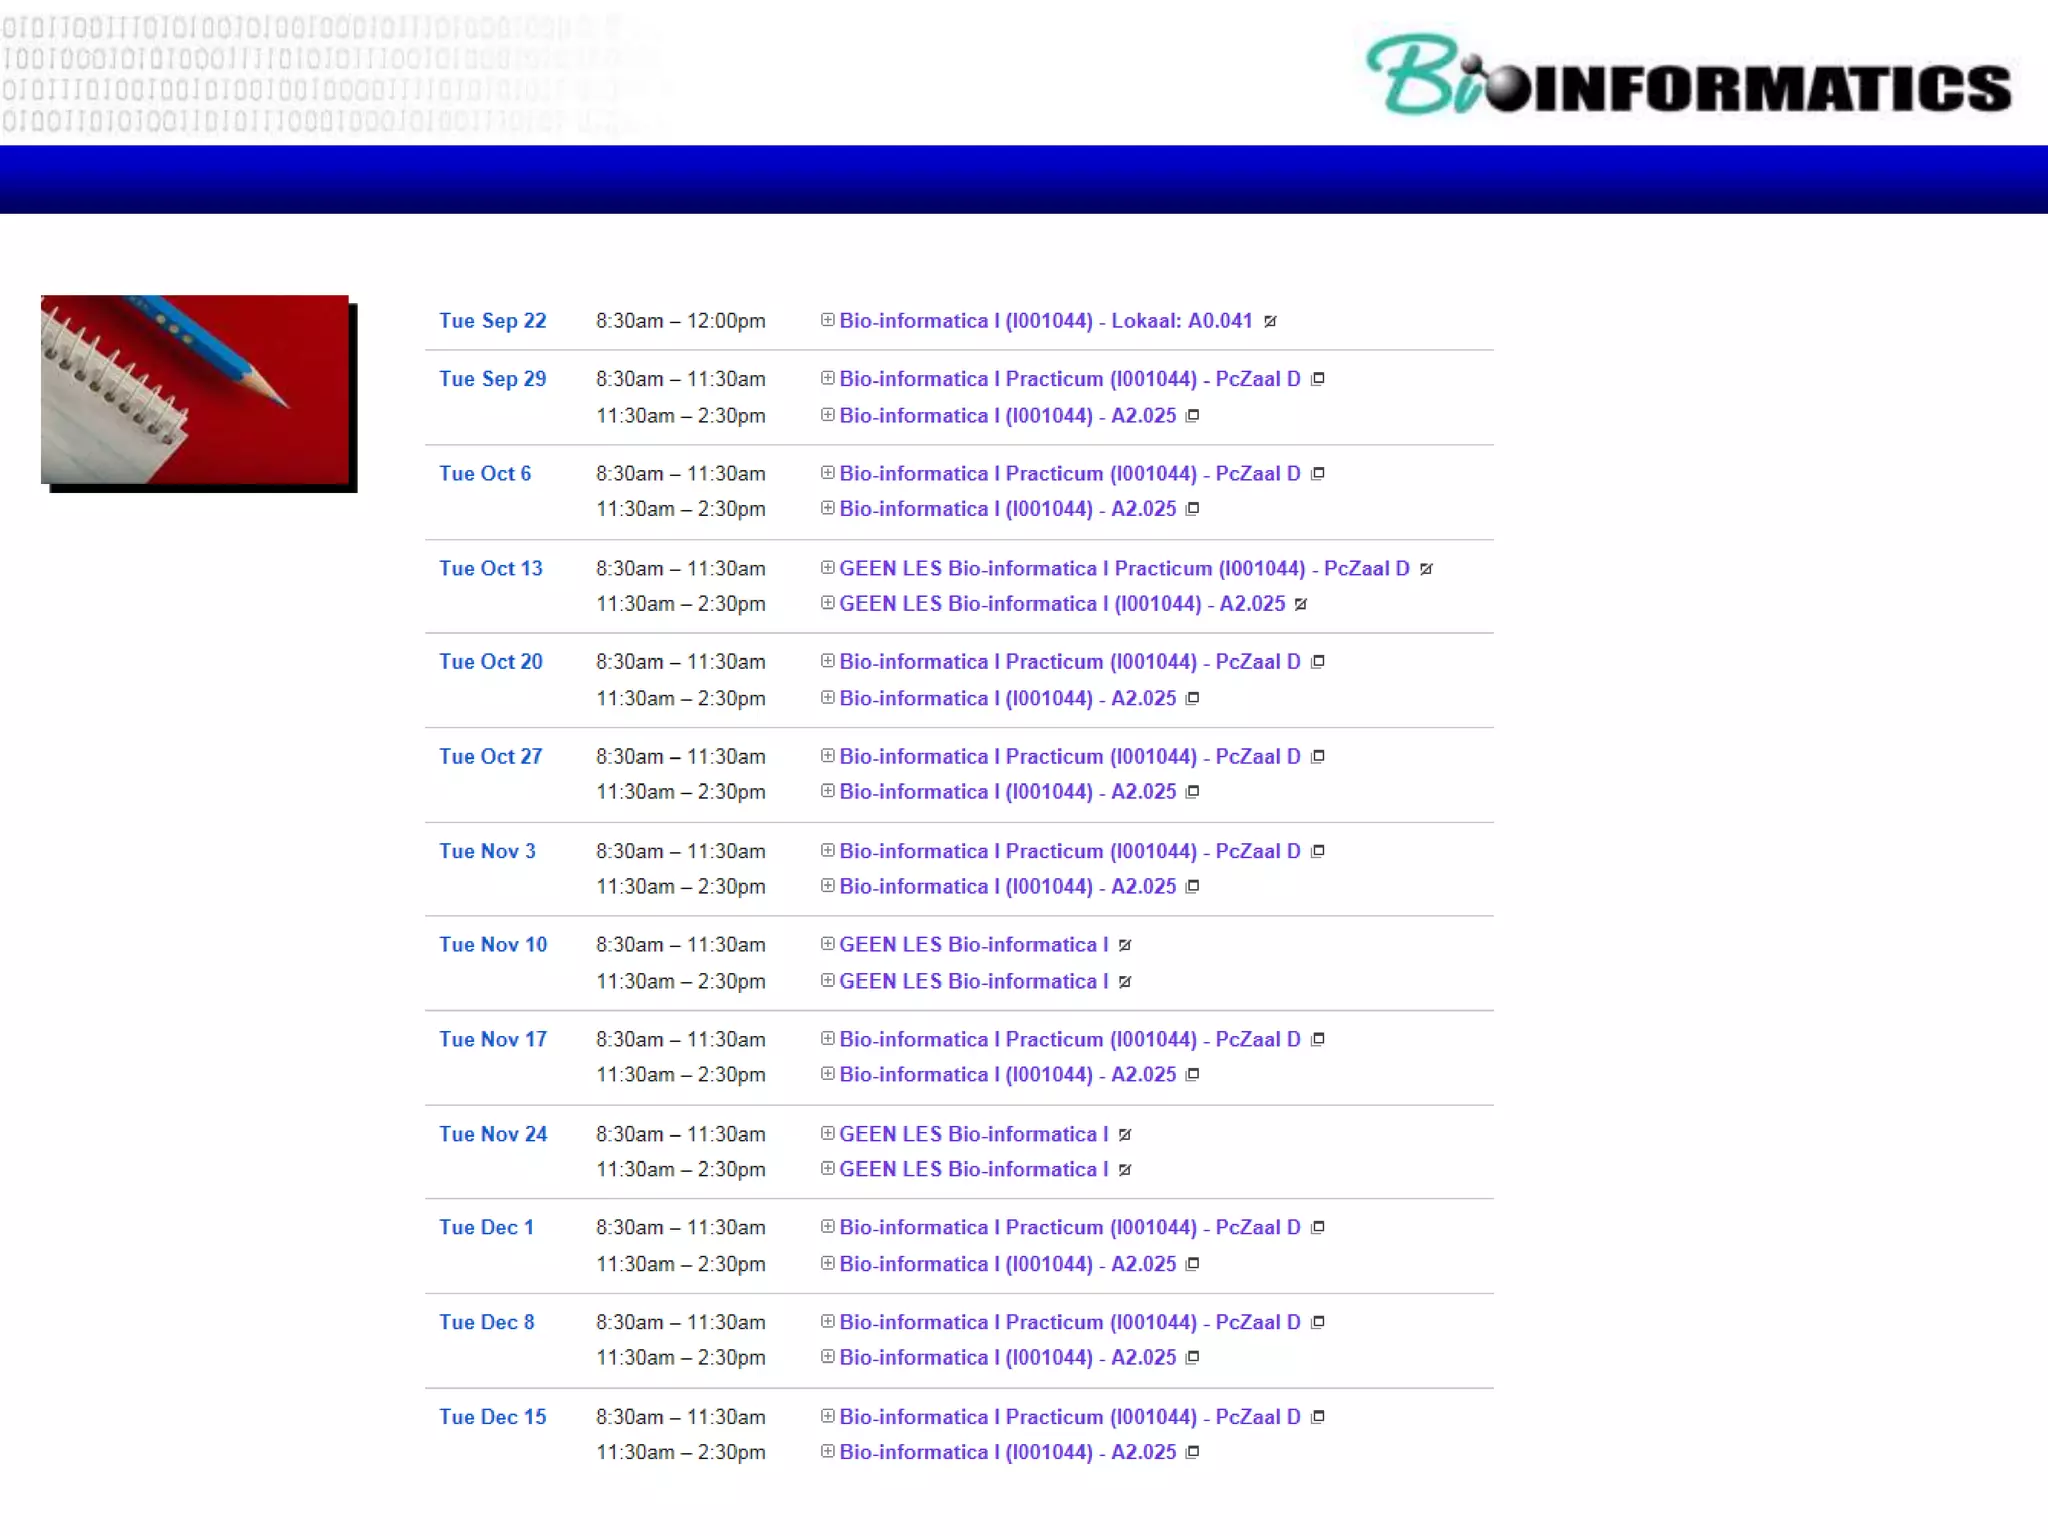Click crossed-out icon after Oct 13 GEEN LES Practicum

tap(1426, 569)
